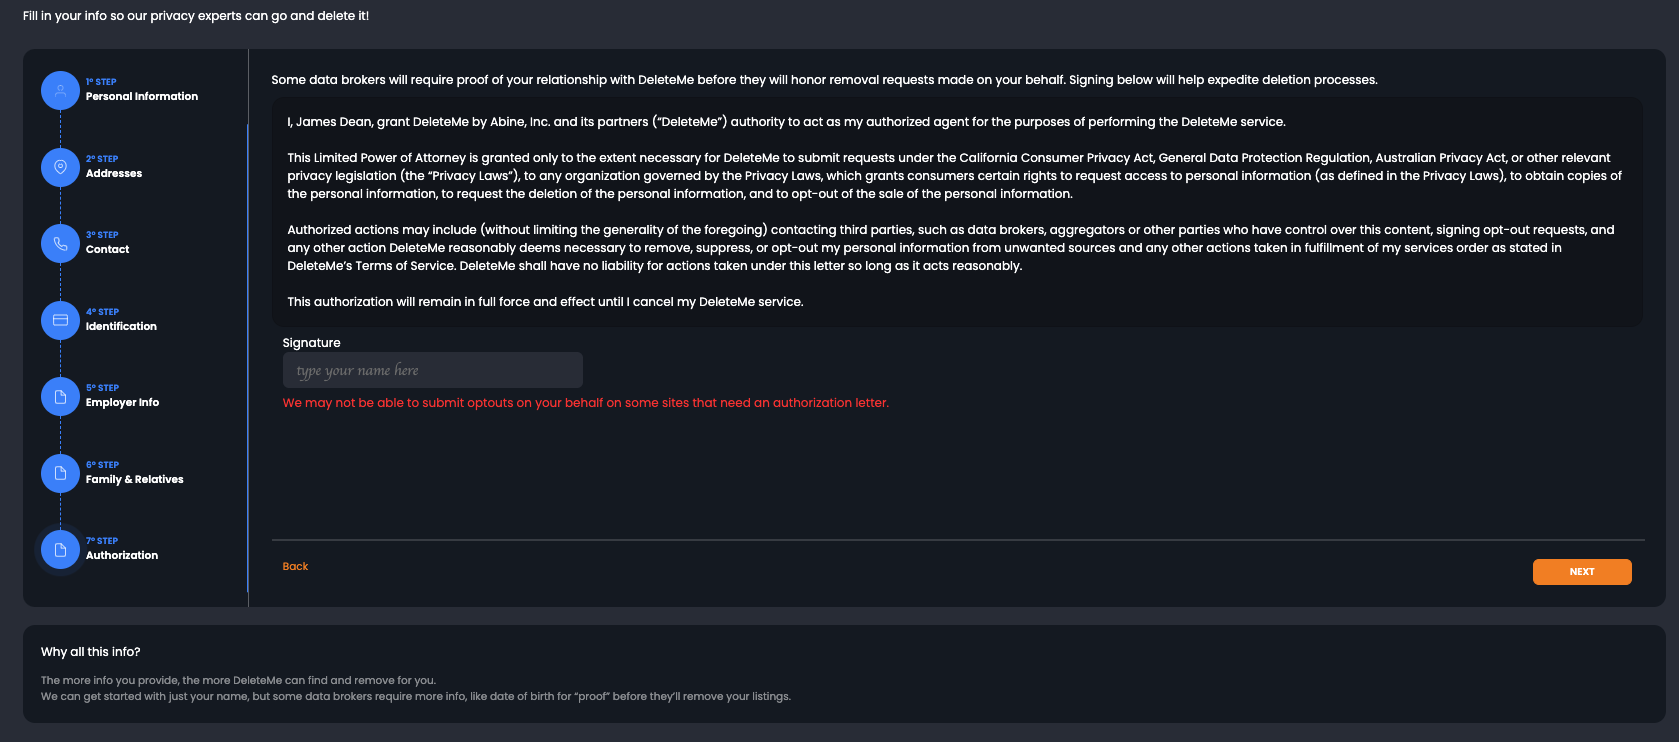1679x742 pixels.
Task: Open the Contact step label
Action: pyautogui.click(x=108, y=249)
